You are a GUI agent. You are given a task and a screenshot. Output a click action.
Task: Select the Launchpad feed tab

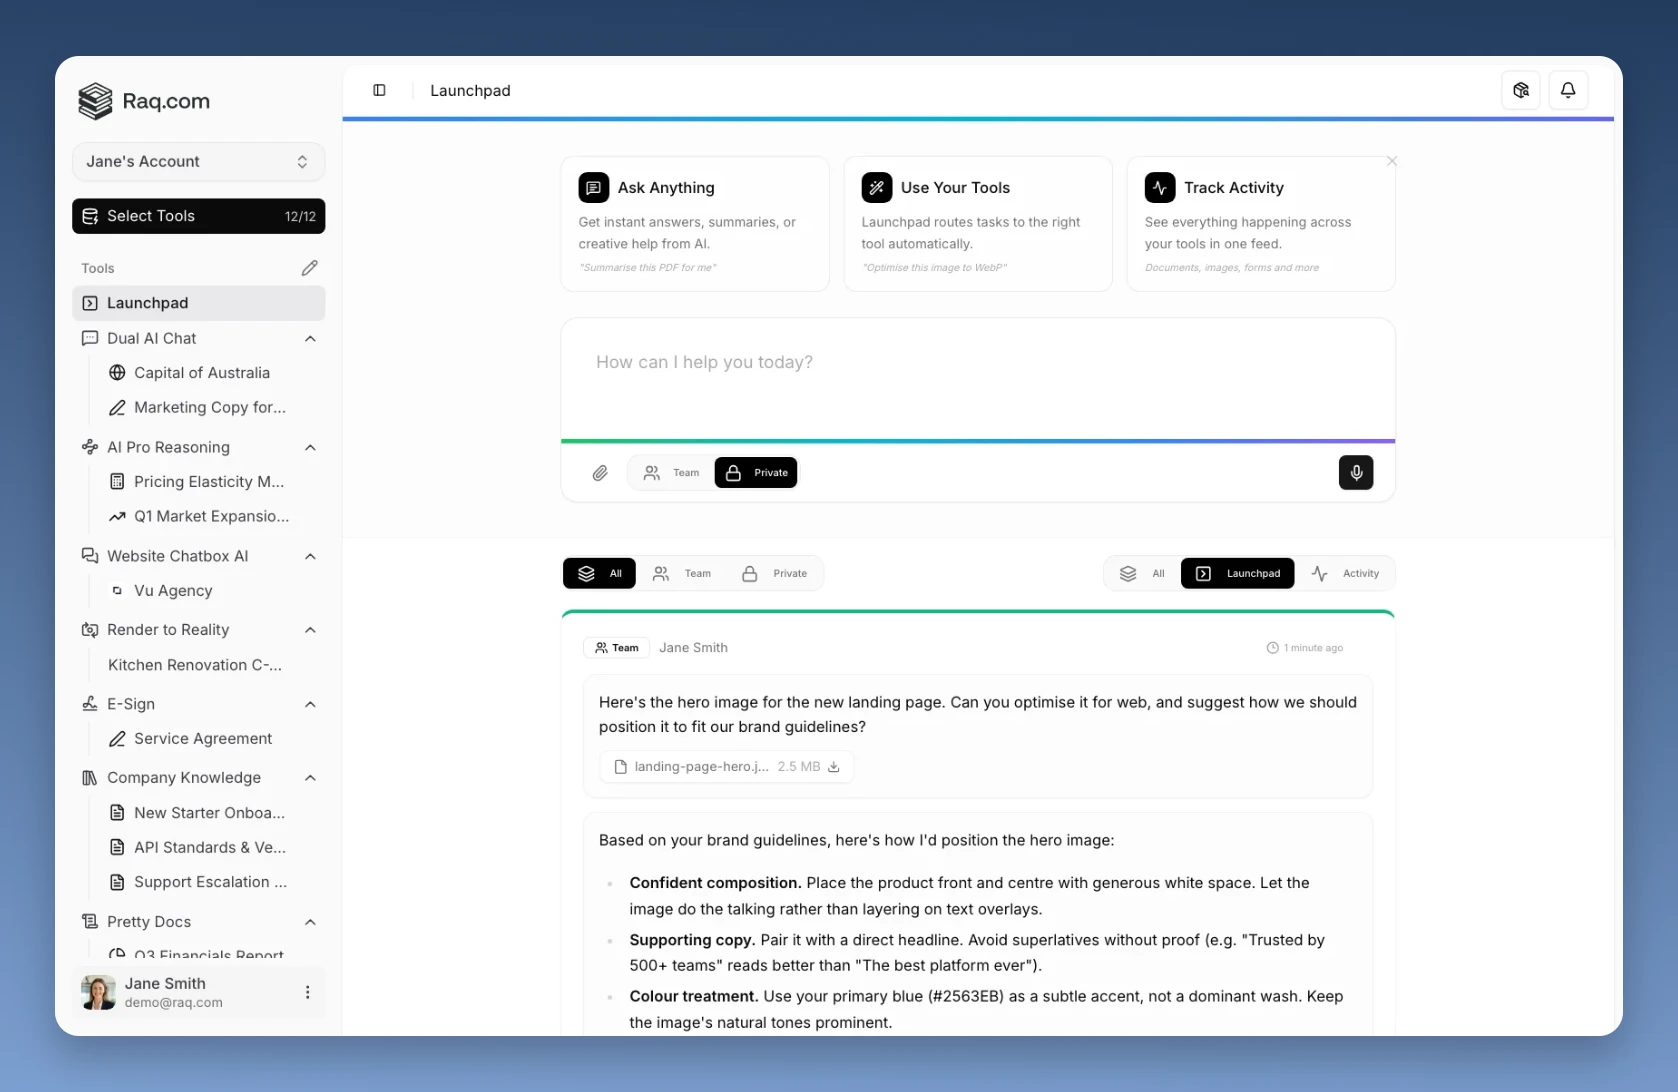[x=1237, y=573]
